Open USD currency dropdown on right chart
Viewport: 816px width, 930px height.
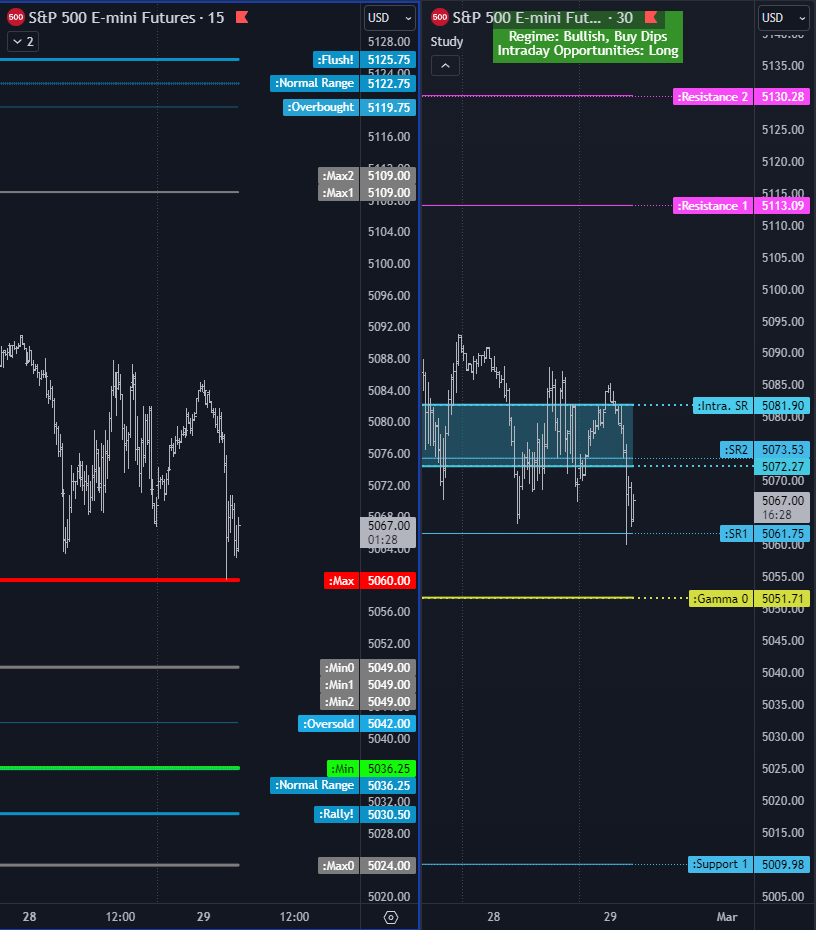click(x=783, y=18)
